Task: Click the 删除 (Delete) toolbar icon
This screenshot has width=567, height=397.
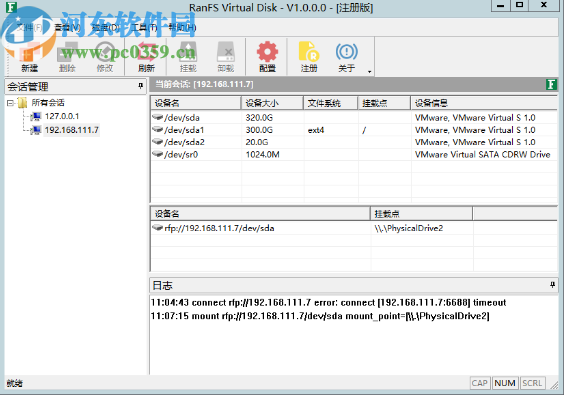Action: [67, 57]
